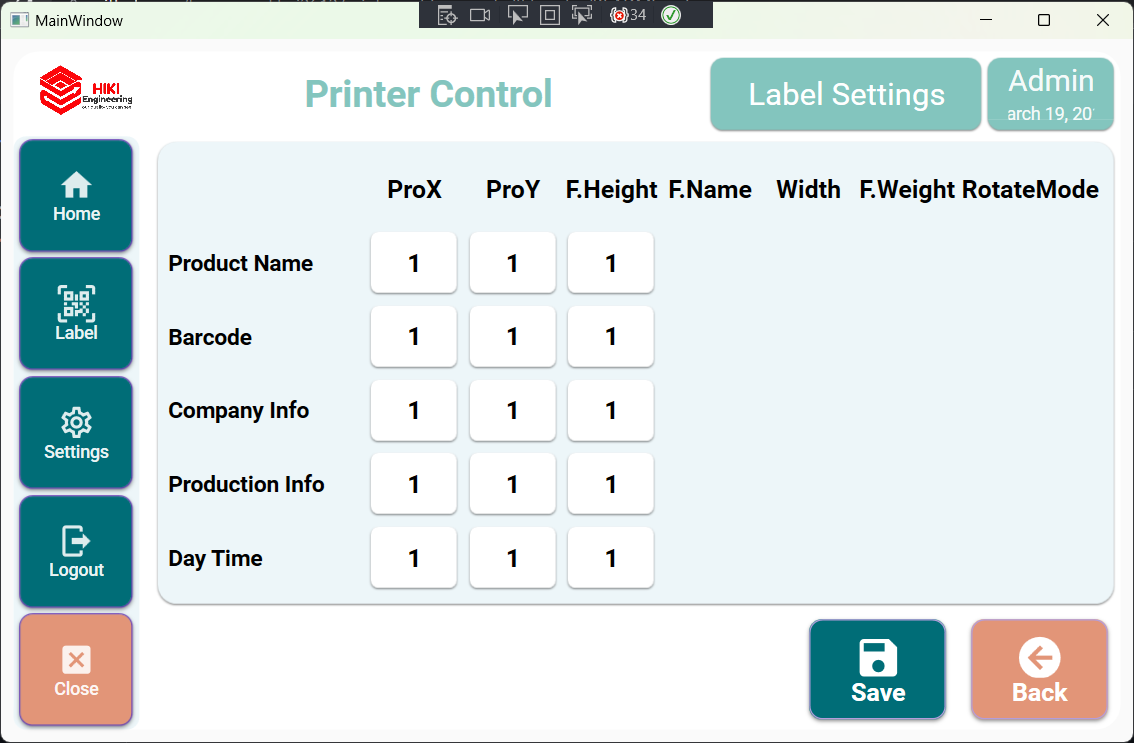Select the F.Height field for Barcode

(610, 337)
